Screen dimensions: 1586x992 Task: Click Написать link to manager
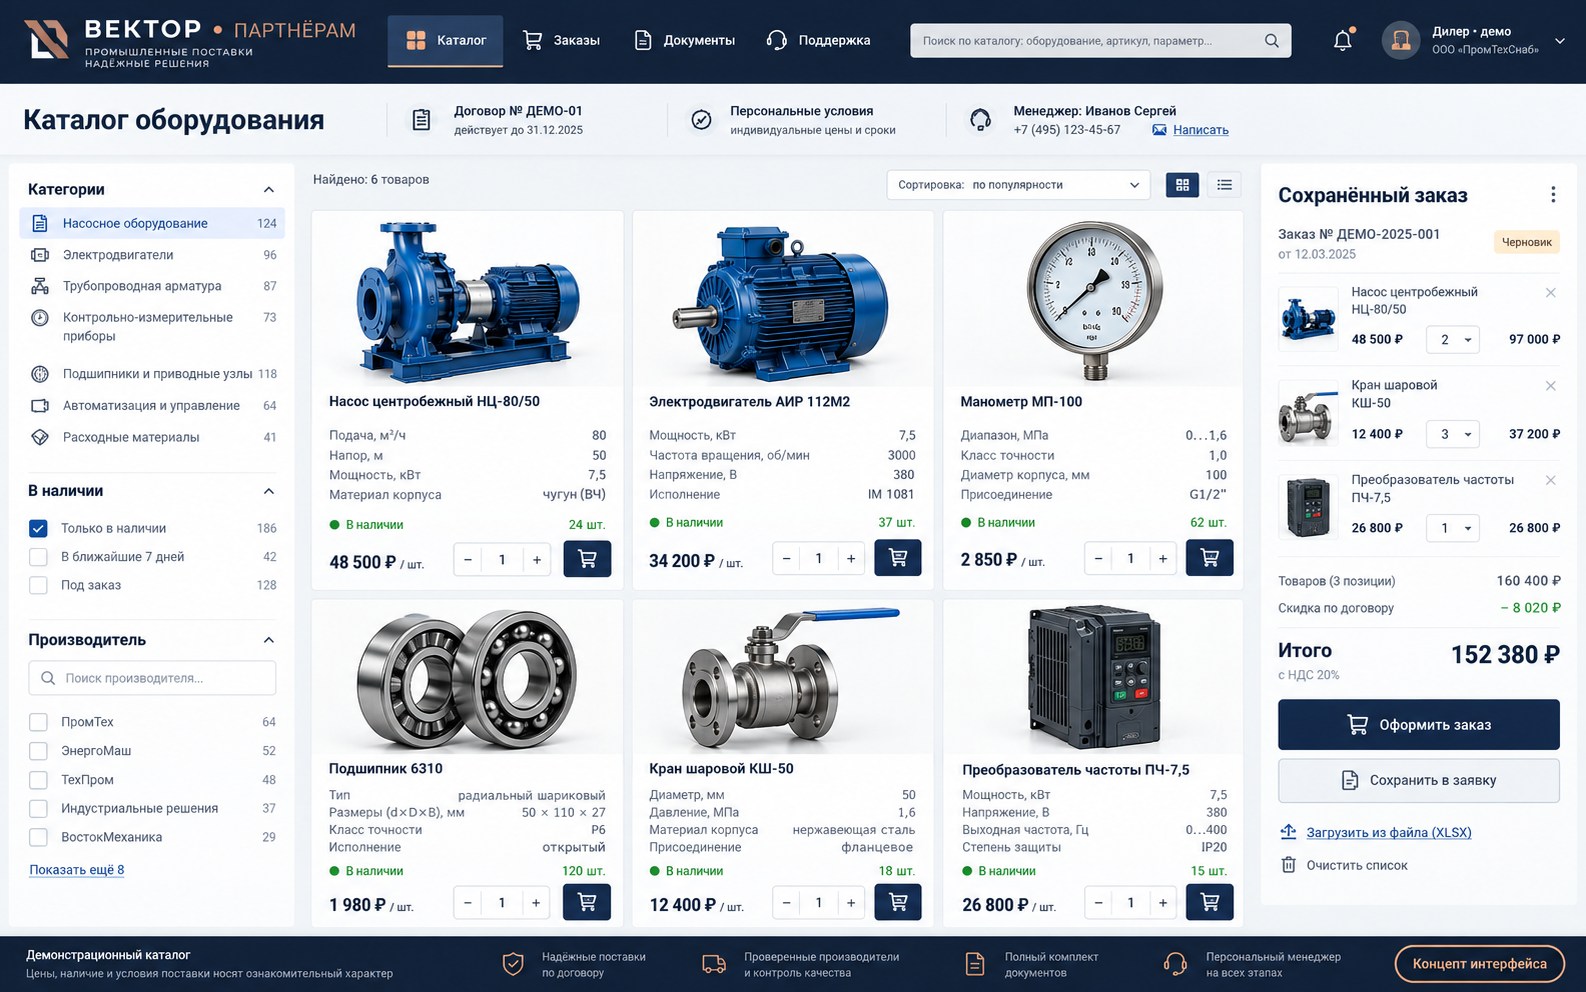(1200, 130)
